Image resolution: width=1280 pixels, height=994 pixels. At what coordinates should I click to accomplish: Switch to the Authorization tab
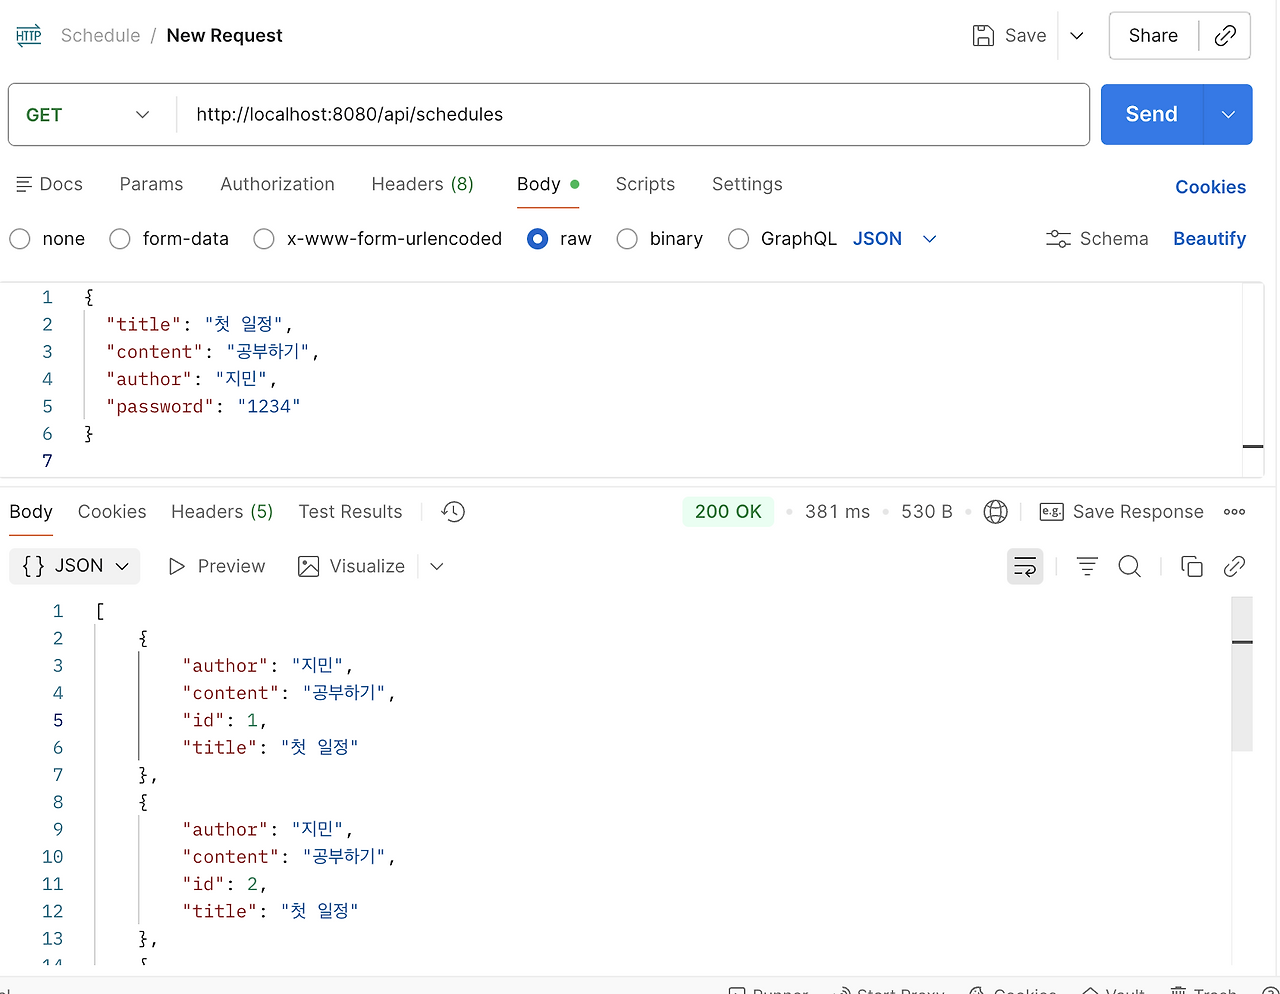[x=277, y=184]
